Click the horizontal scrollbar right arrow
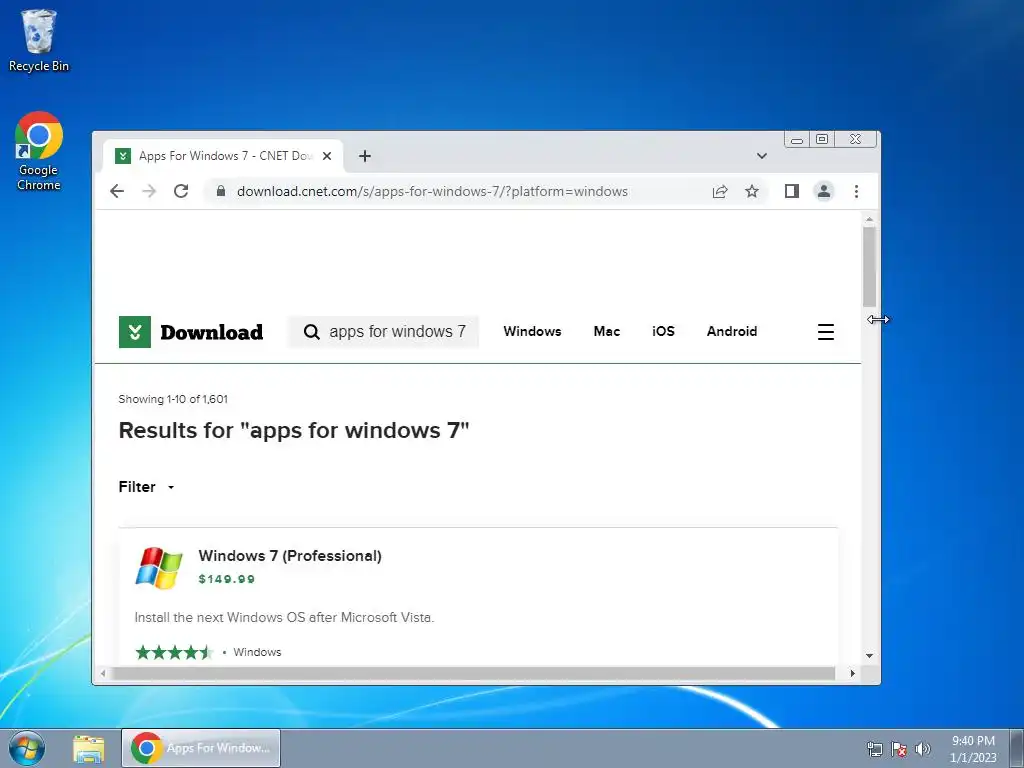 coord(852,673)
